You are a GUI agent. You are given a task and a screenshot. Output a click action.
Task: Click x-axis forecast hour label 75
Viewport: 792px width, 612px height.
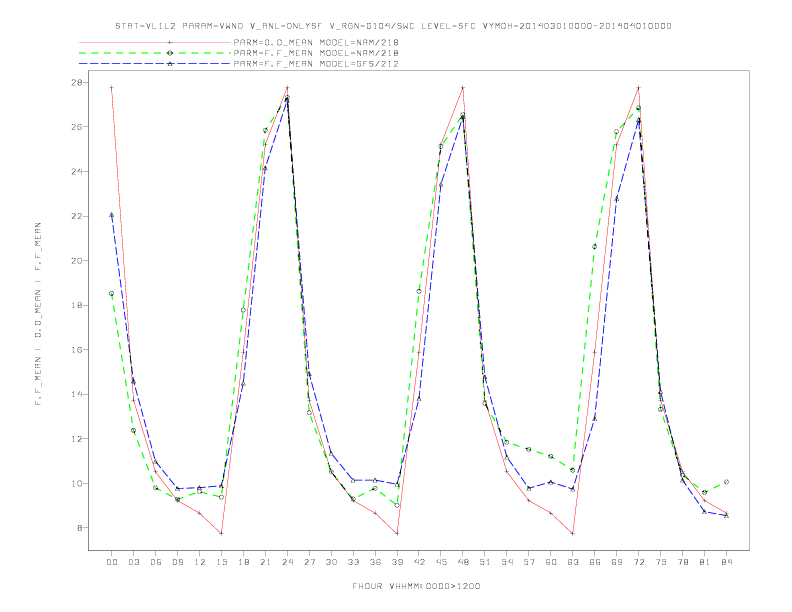[x=661, y=562]
